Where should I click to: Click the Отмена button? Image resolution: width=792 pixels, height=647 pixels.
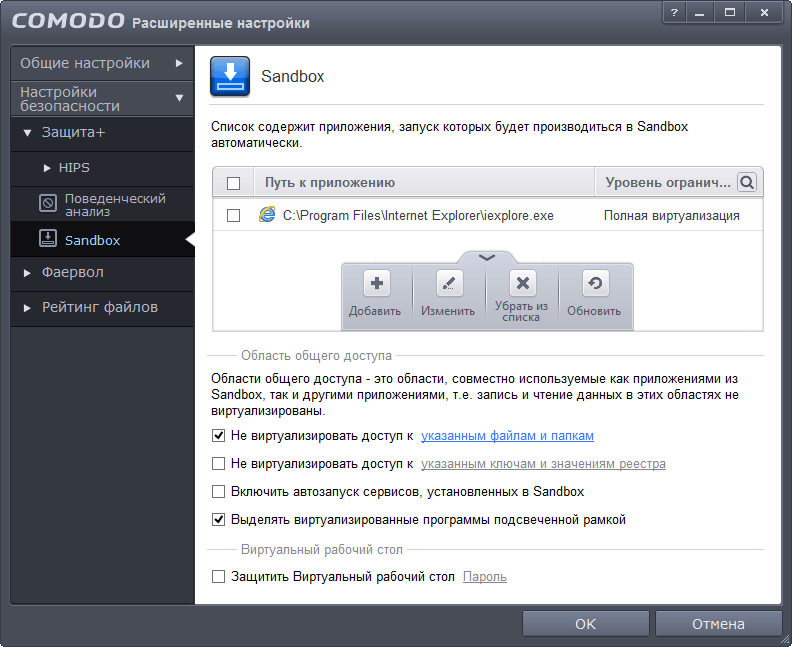point(718,624)
